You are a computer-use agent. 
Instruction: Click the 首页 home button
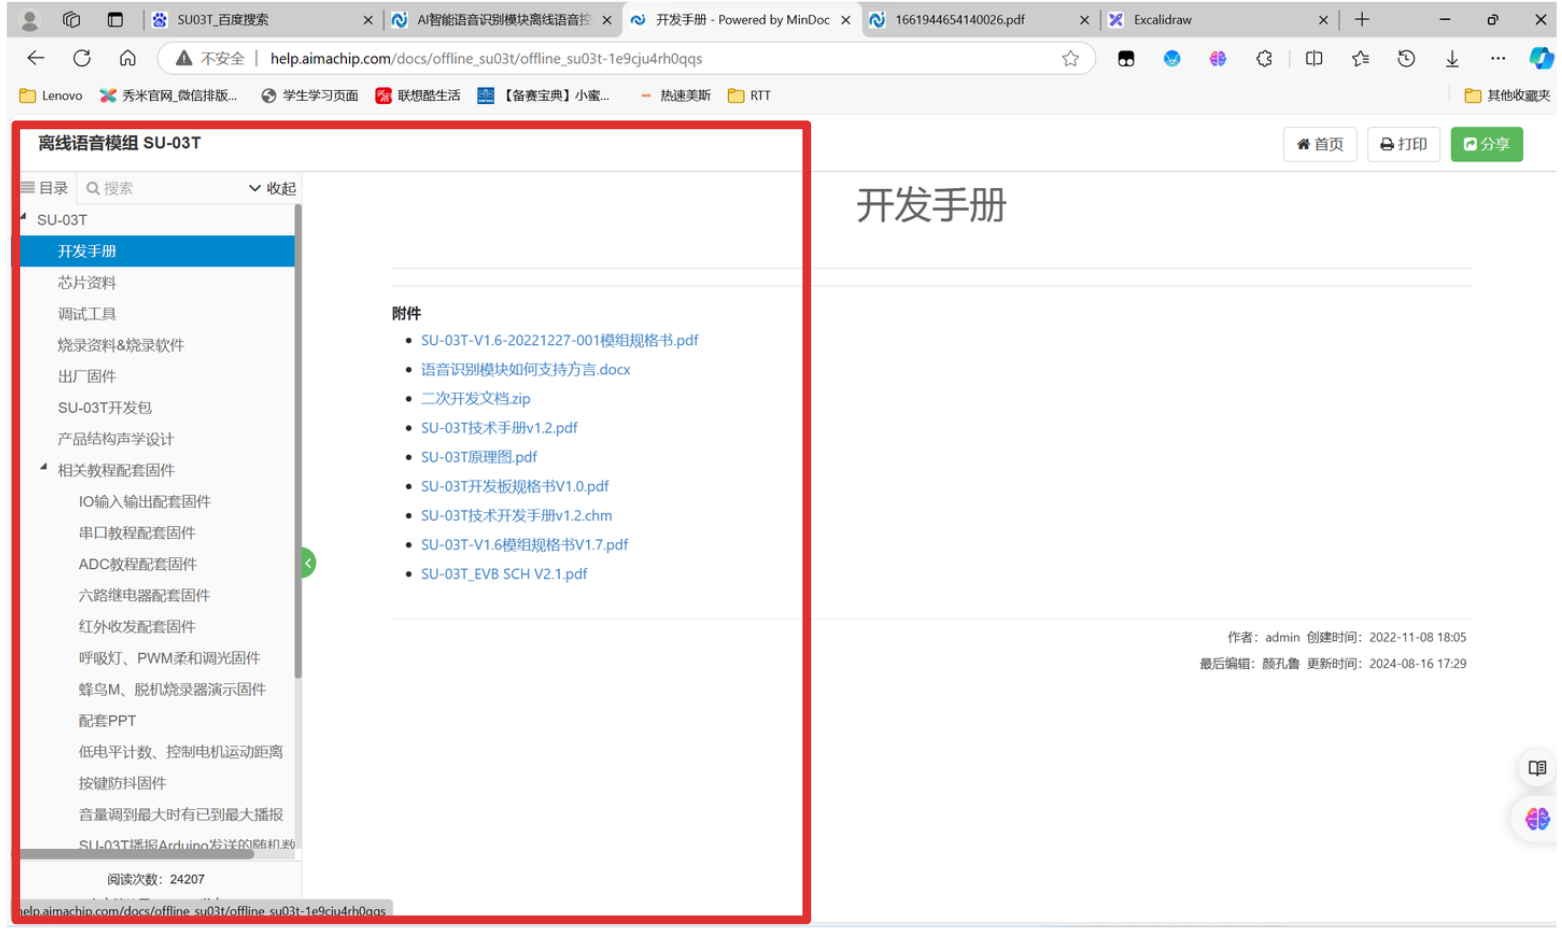(x=1320, y=144)
